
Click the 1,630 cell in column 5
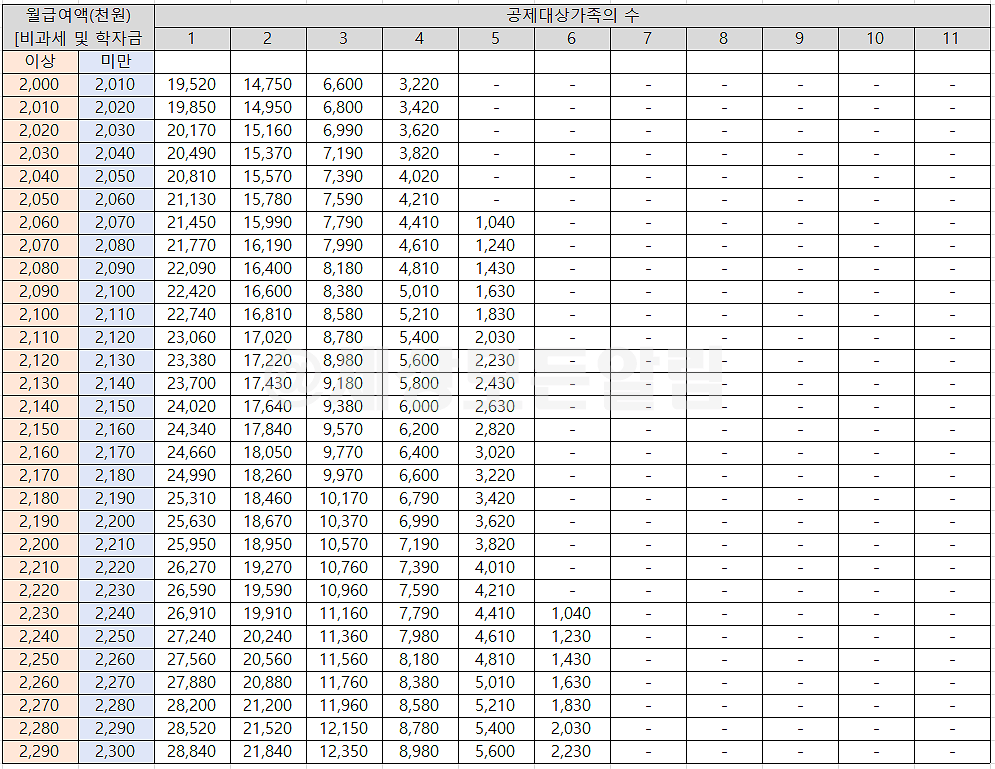pyautogui.click(x=496, y=292)
